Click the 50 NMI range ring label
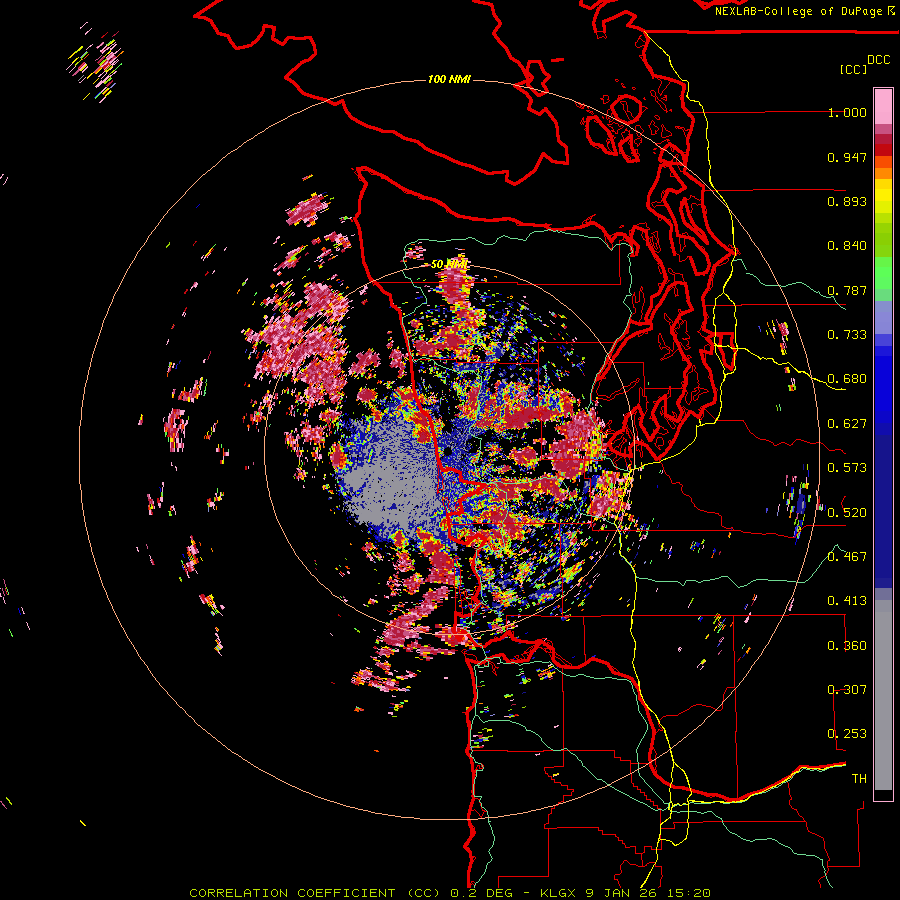The image size is (900, 900). point(449,264)
